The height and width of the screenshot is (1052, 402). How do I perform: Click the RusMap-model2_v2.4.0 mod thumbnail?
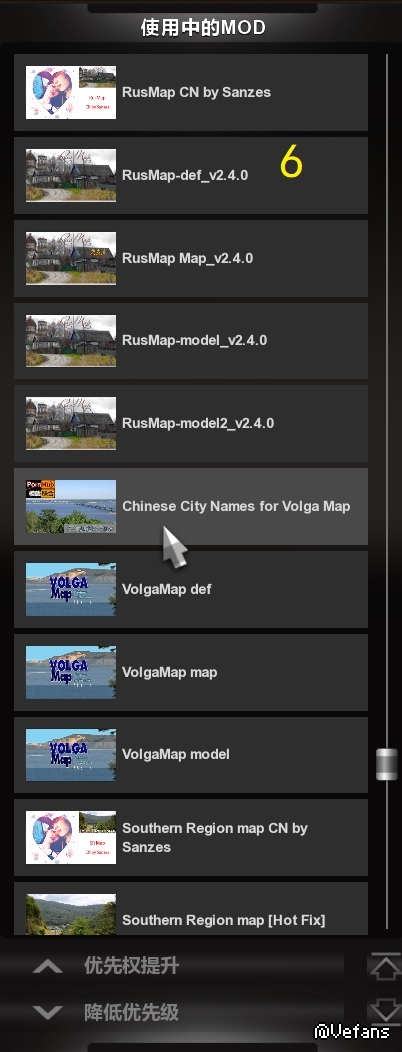(70, 423)
